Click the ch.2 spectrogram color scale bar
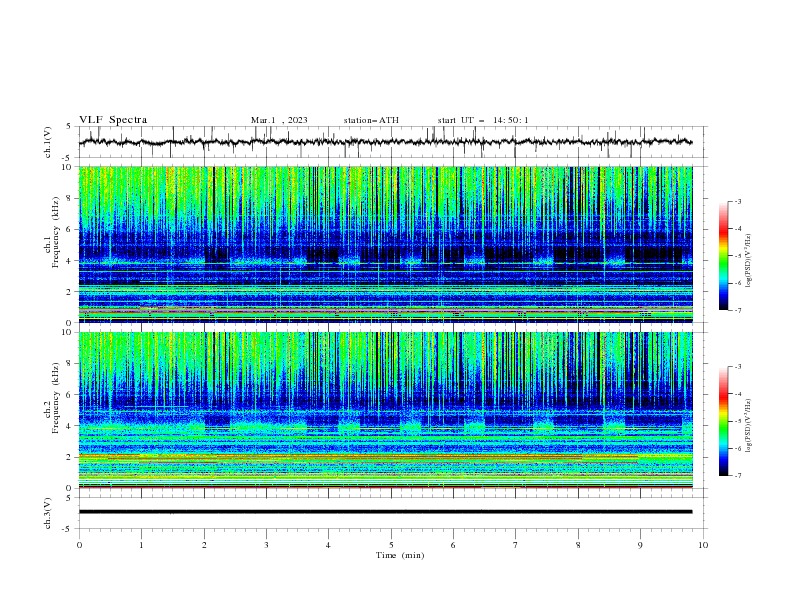 [x=723, y=421]
